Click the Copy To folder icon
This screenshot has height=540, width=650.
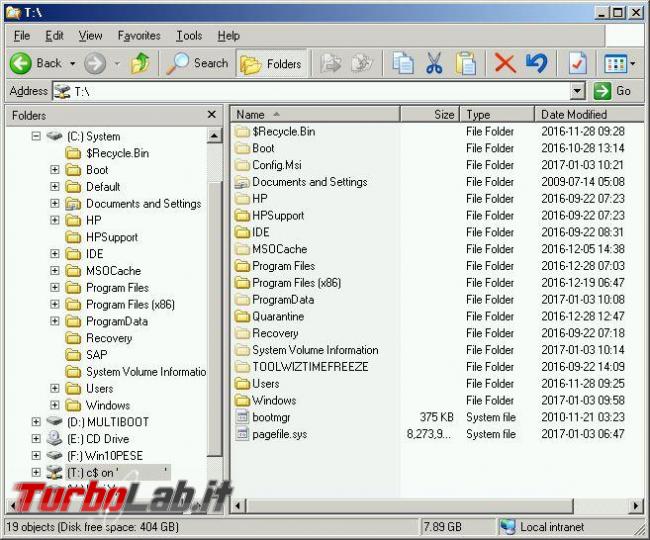[x=362, y=63]
